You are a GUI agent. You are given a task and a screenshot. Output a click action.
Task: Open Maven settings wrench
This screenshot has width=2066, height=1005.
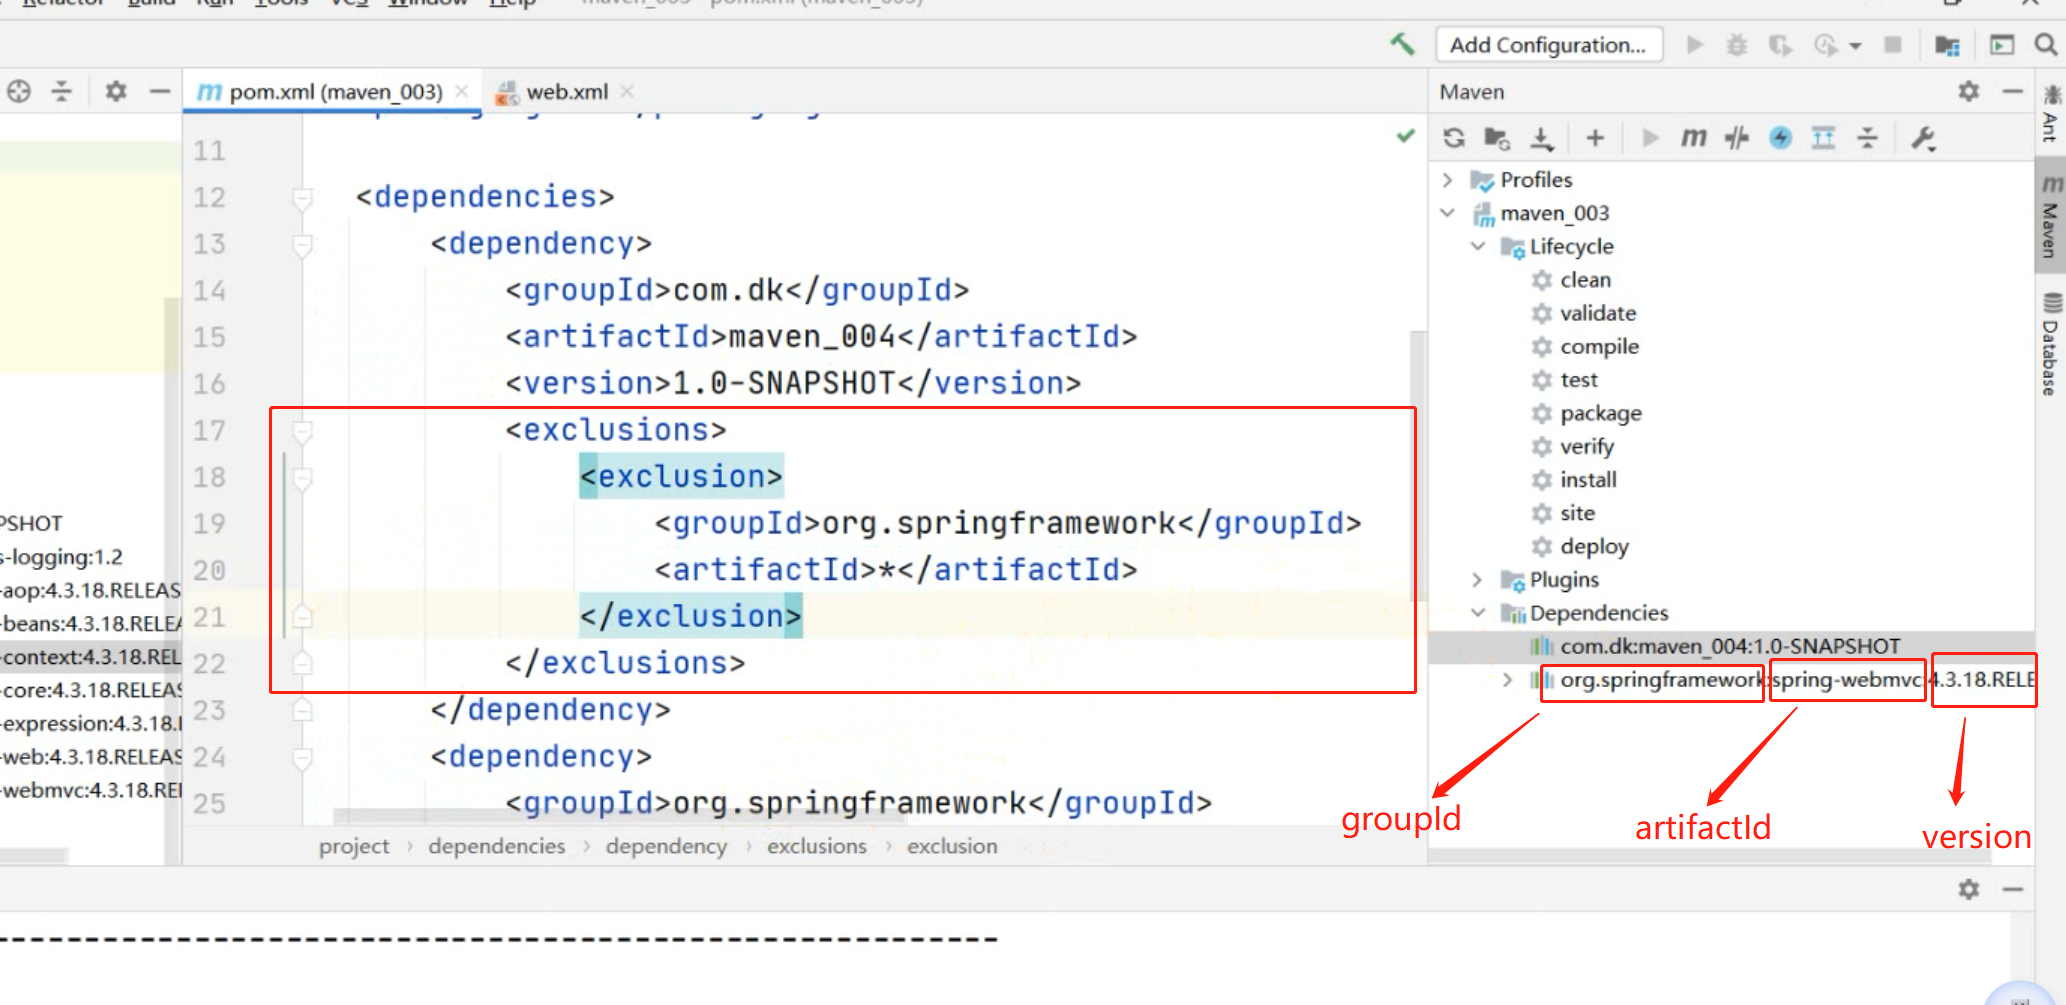point(1923,138)
